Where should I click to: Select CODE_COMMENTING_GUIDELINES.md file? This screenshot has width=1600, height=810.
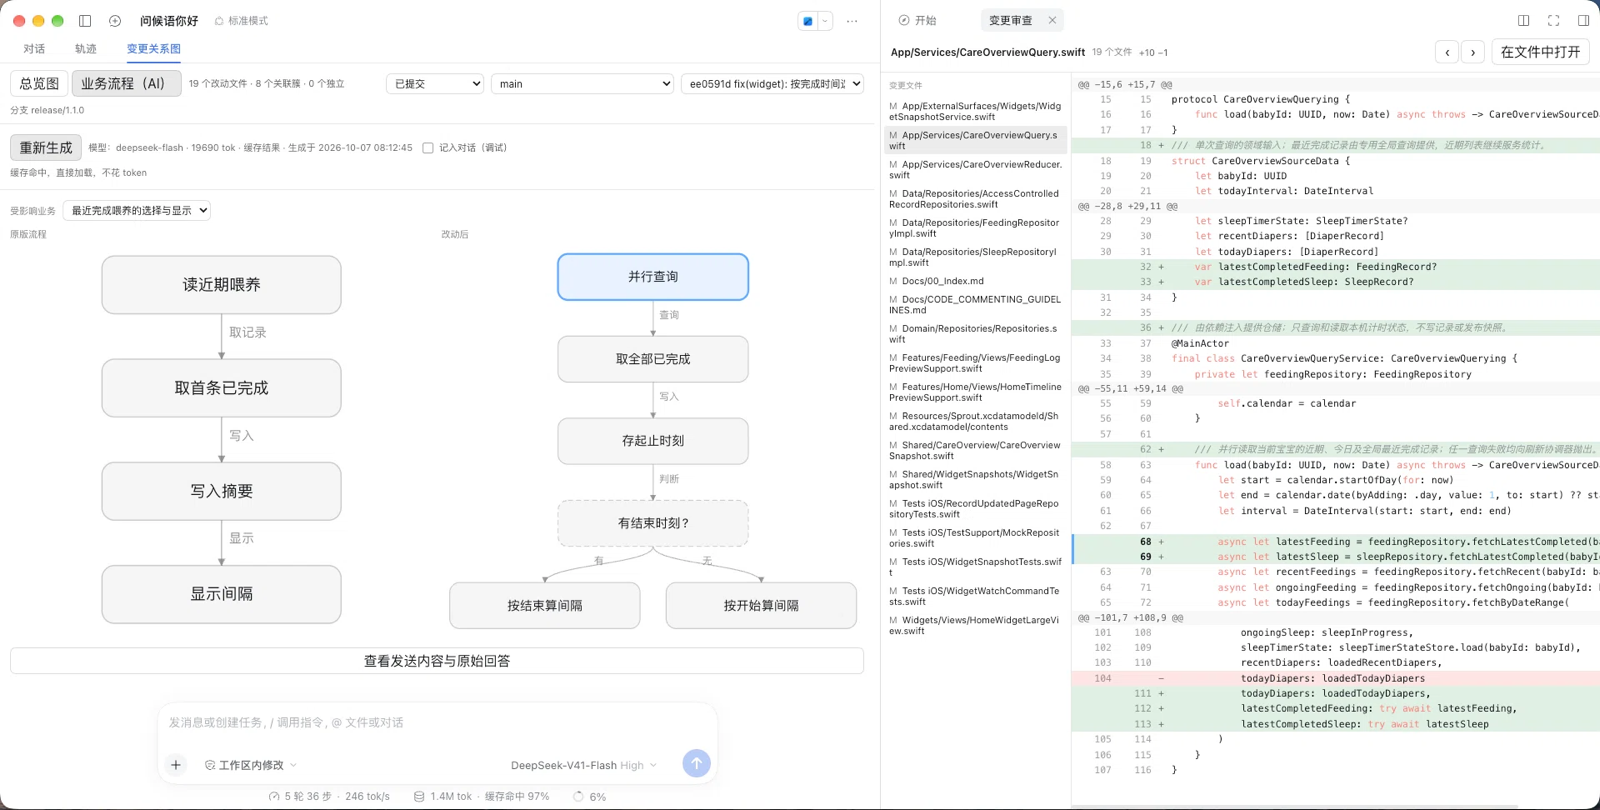976,305
